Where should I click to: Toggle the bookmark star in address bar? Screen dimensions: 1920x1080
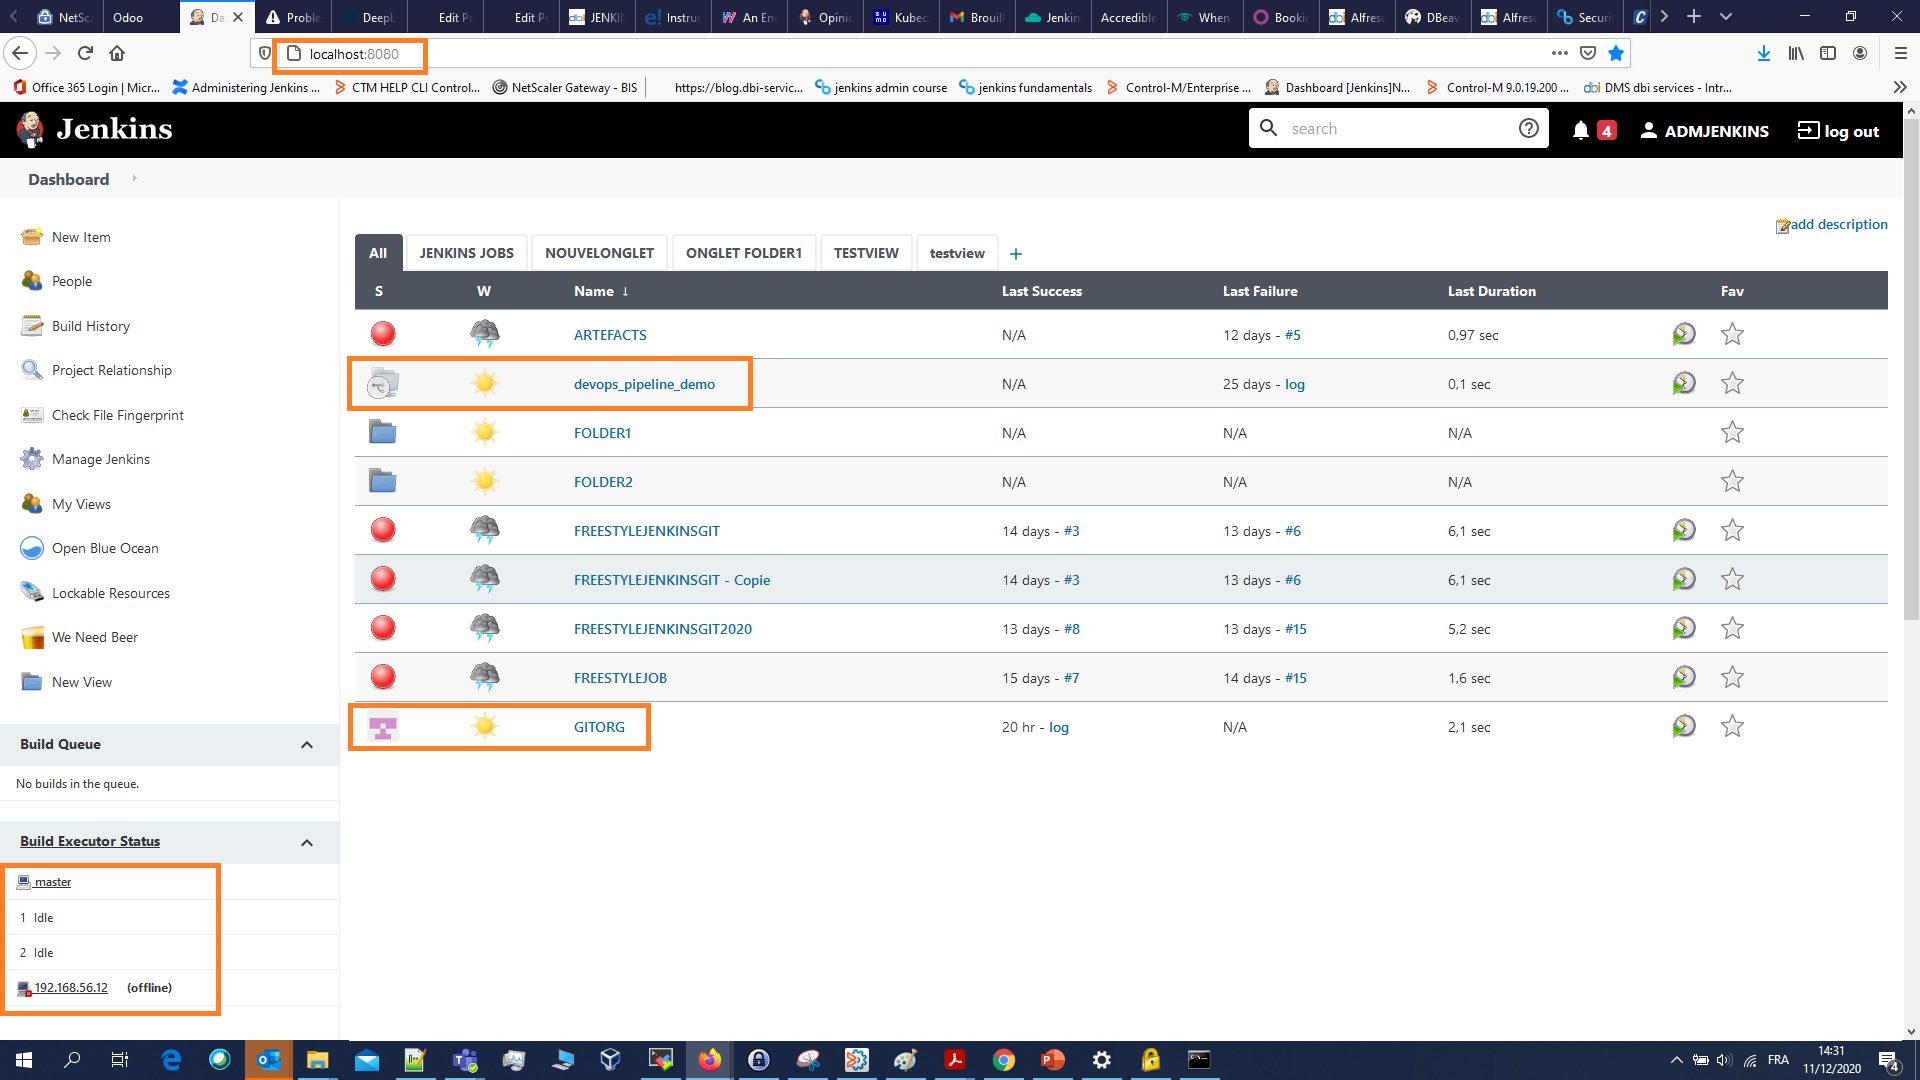[1616, 53]
